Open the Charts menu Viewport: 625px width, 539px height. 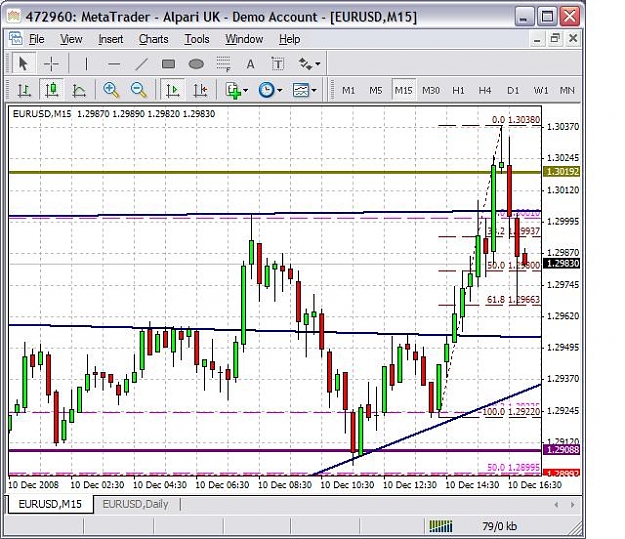[153, 39]
